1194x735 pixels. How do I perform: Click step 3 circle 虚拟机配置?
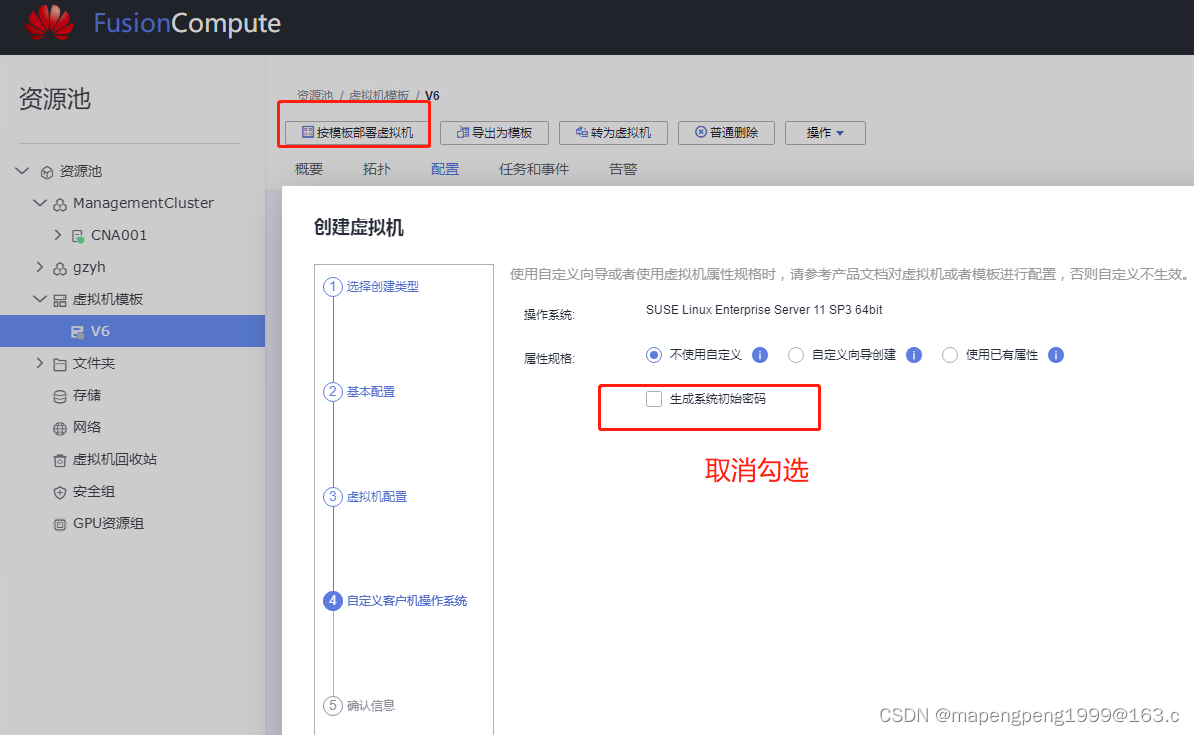(x=333, y=497)
